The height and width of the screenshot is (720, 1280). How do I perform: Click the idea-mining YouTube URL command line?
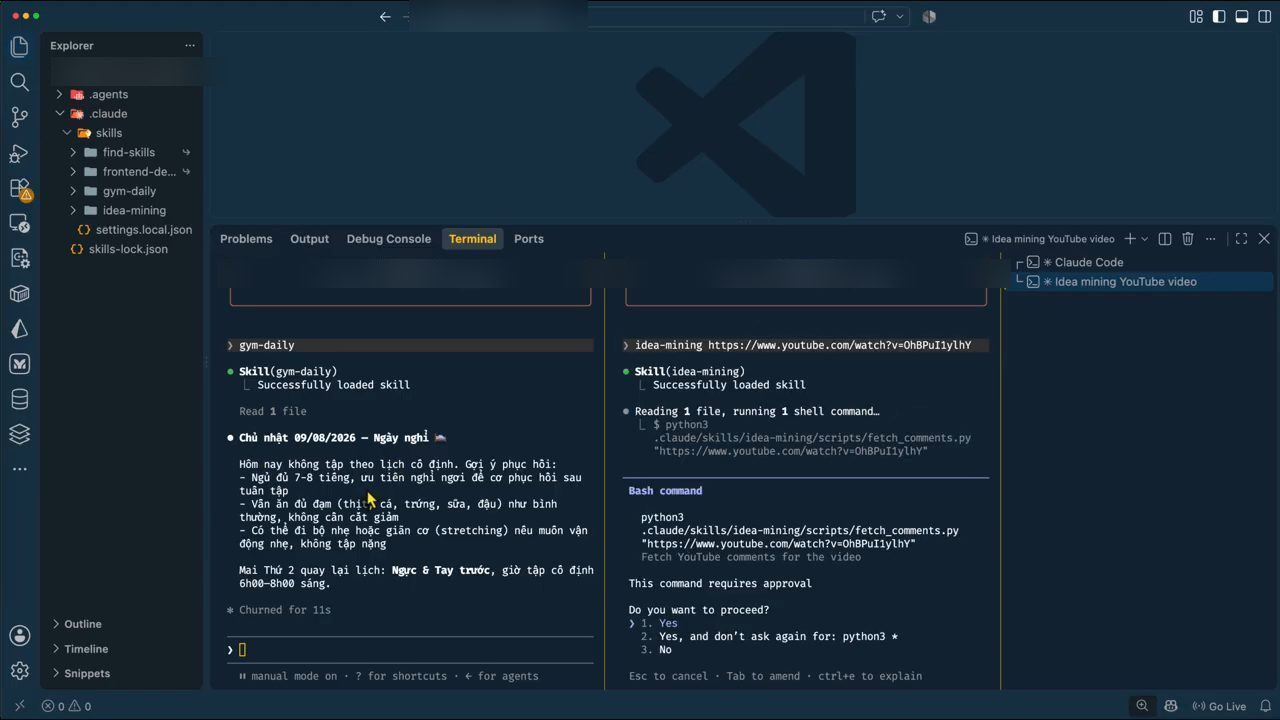pos(805,345)
